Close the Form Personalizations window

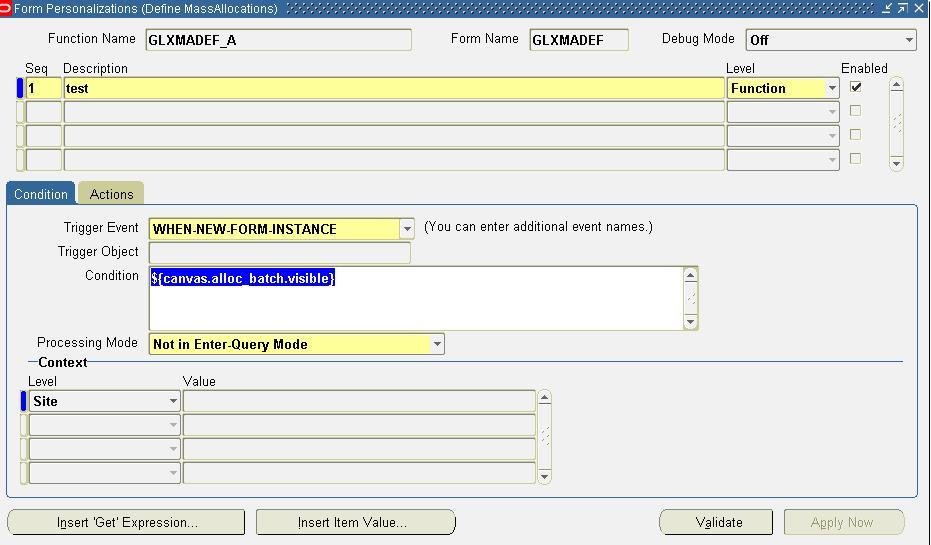click(919, 8)
